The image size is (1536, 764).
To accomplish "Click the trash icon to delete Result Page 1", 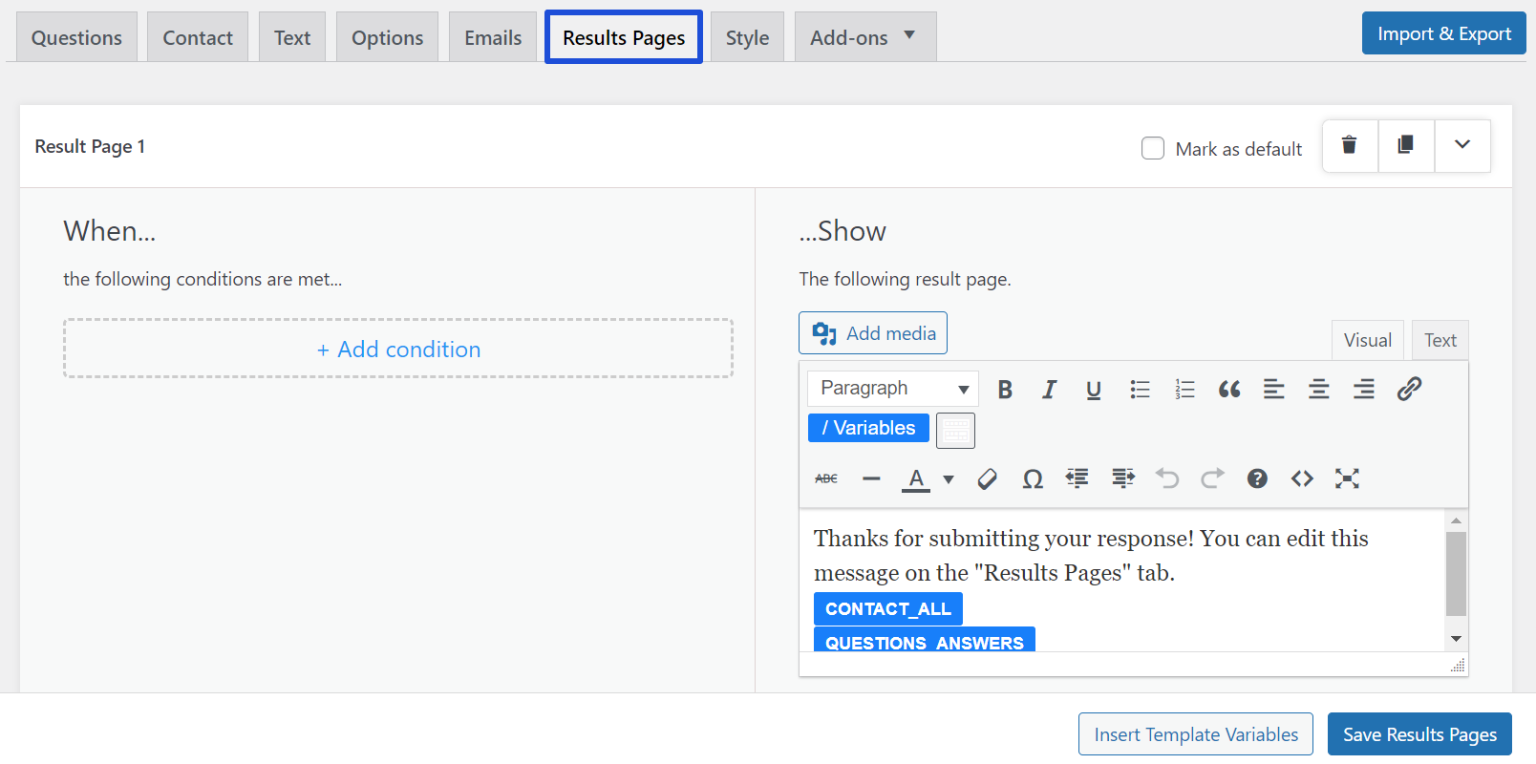I will pos(1349,146).
